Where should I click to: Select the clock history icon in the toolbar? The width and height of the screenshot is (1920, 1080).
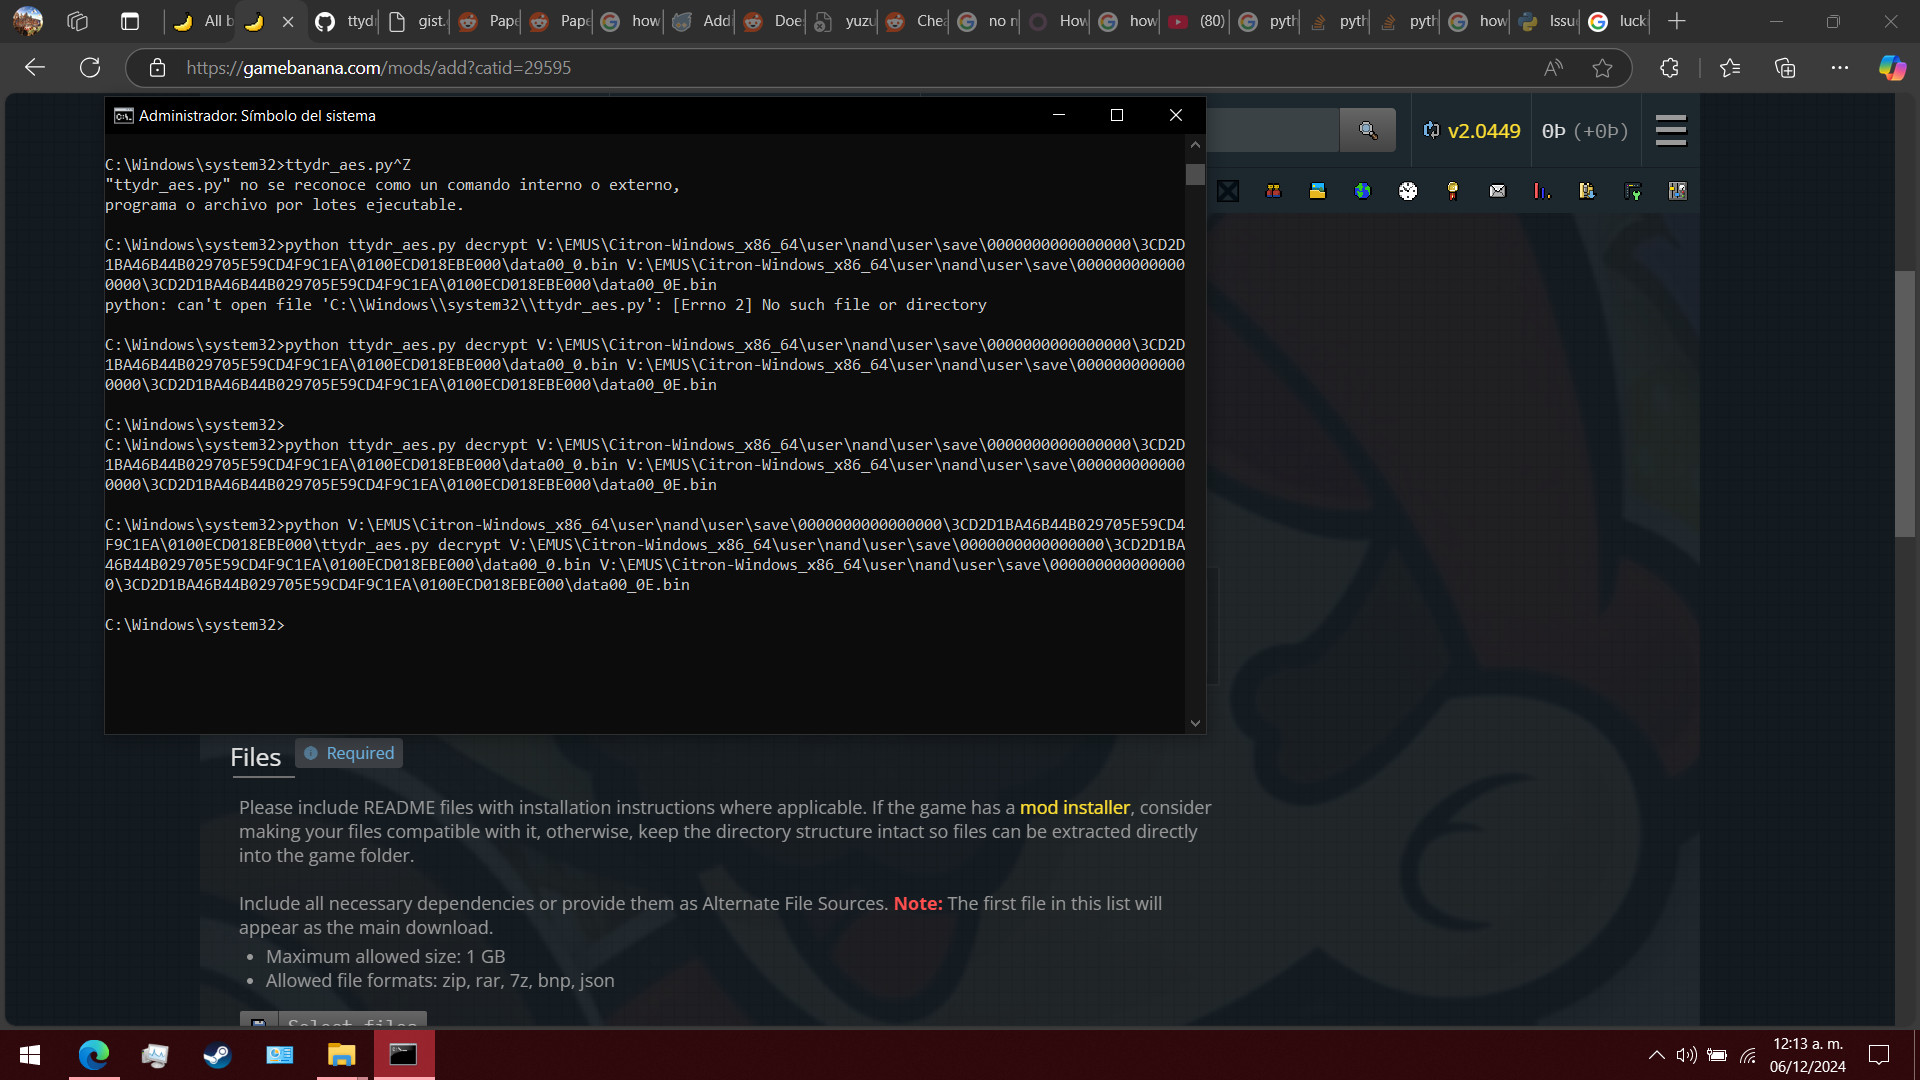(1408, 190)
